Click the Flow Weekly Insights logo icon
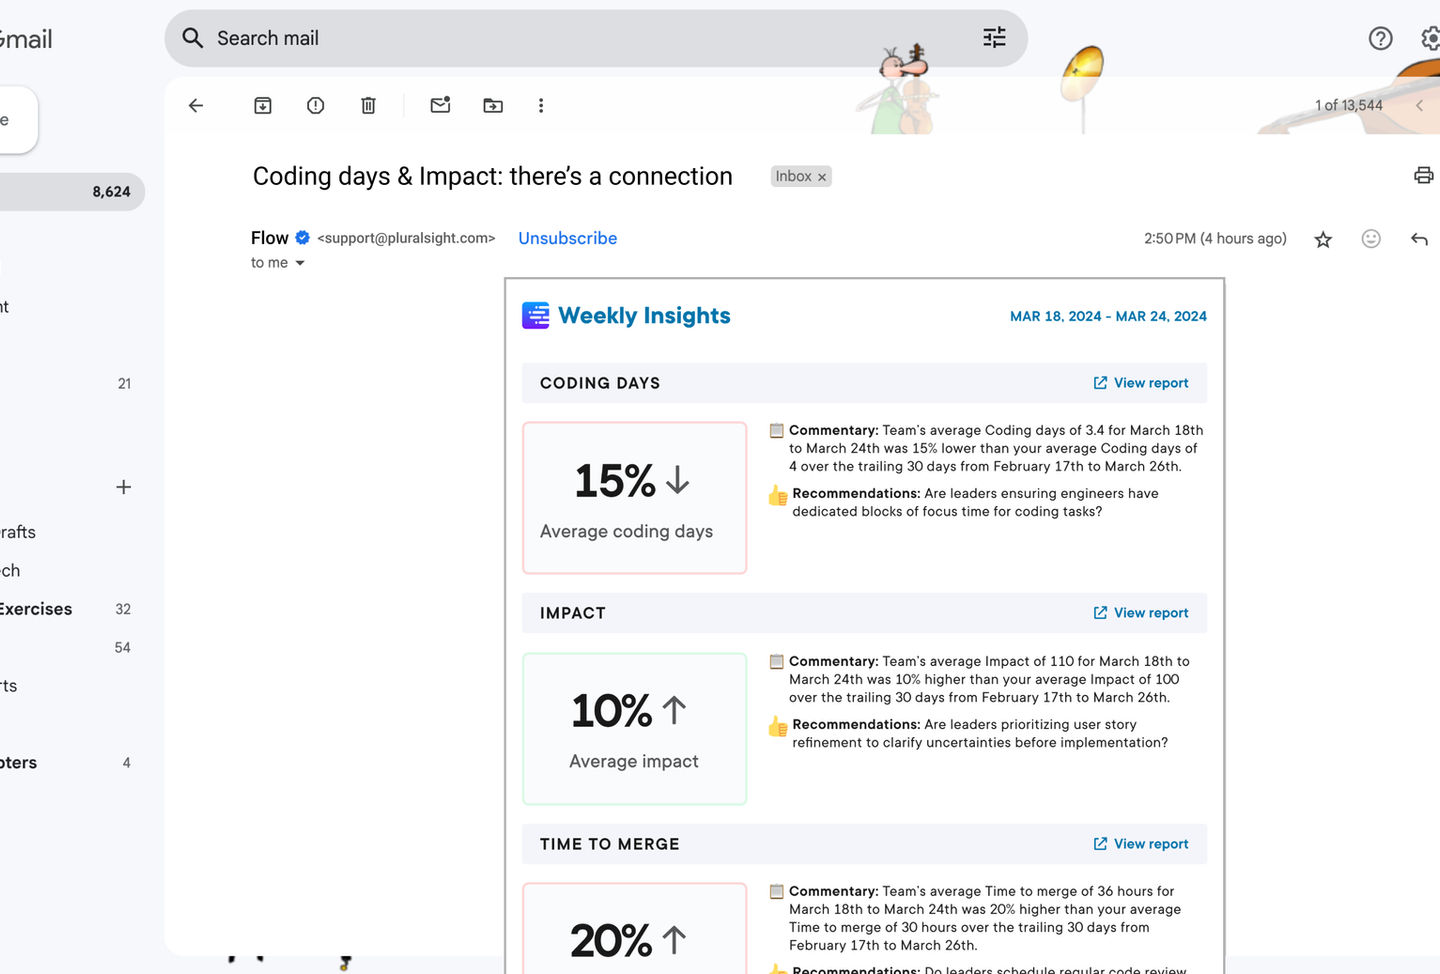The image size is (1440, 974). point(536,316)
